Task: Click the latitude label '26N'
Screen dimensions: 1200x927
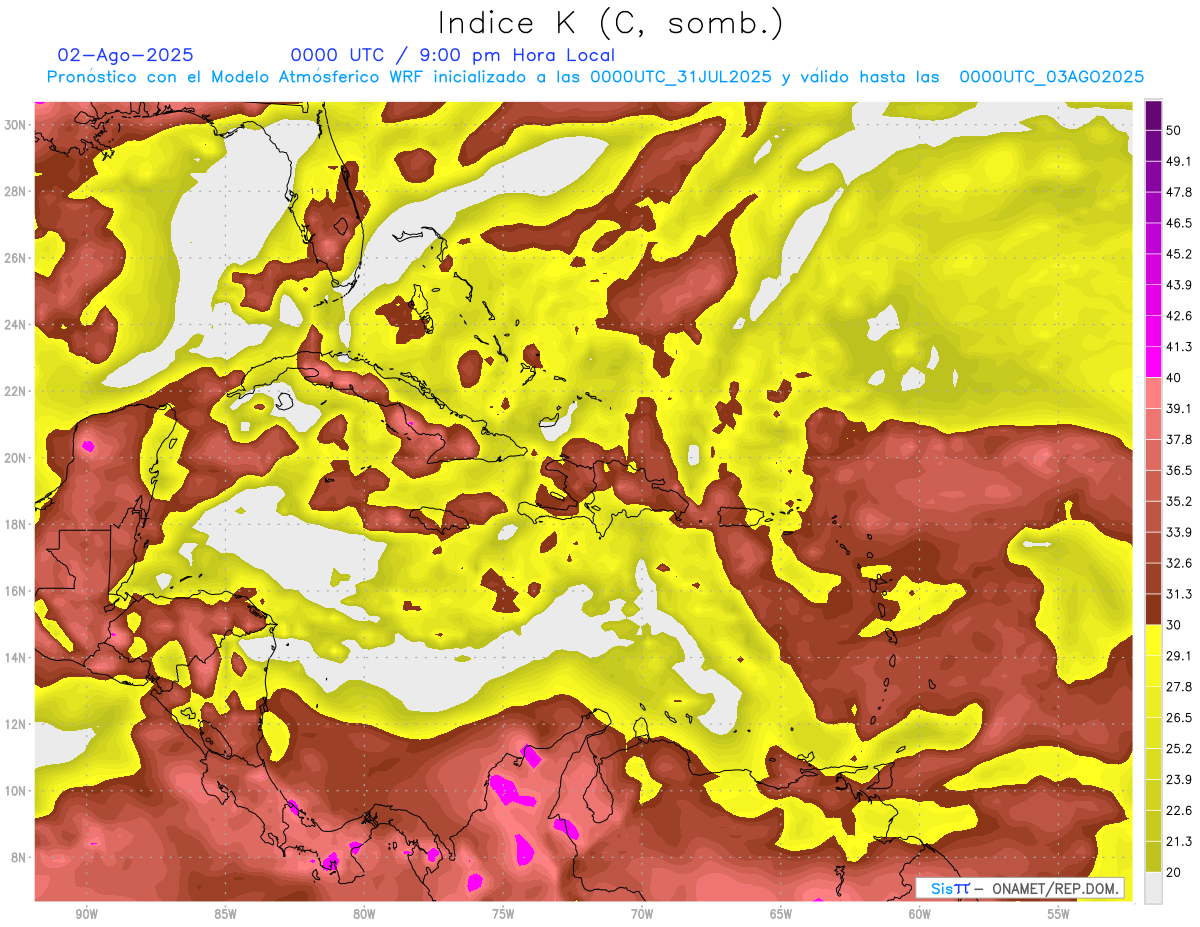Action: point(16,258)
